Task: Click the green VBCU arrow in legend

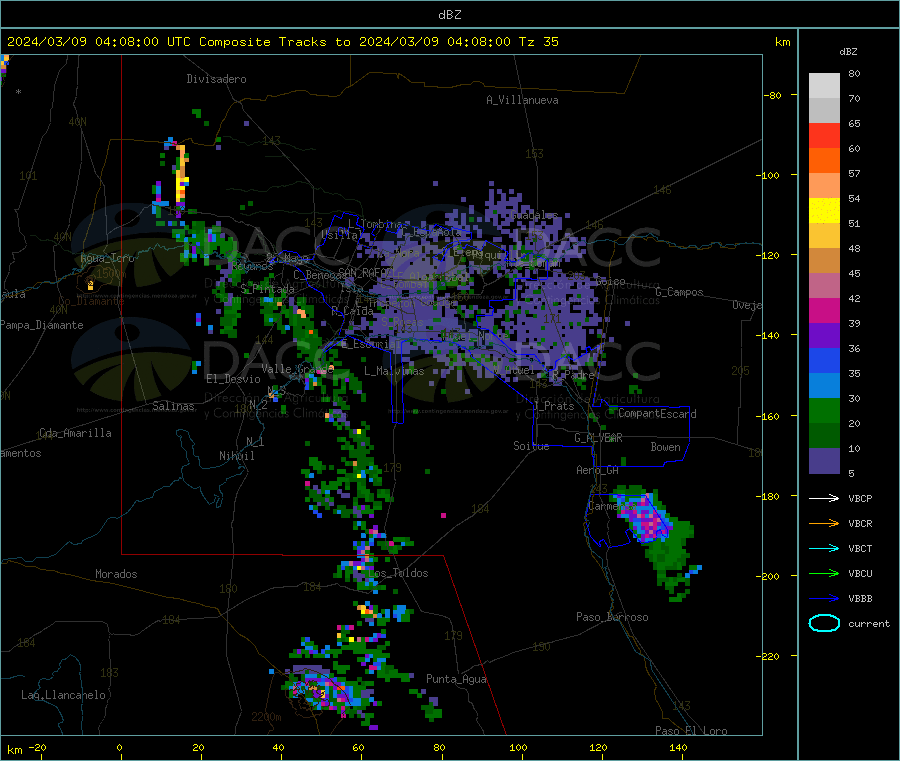Action: coord(824,573)
